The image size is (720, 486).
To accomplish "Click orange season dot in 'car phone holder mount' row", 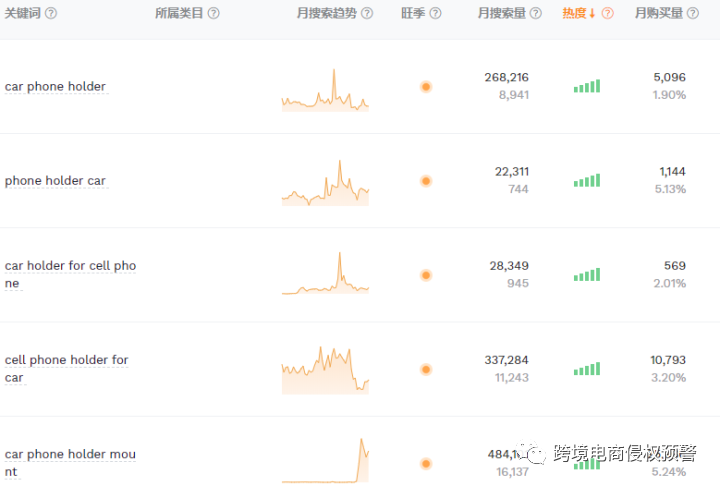I will point(426,463).
